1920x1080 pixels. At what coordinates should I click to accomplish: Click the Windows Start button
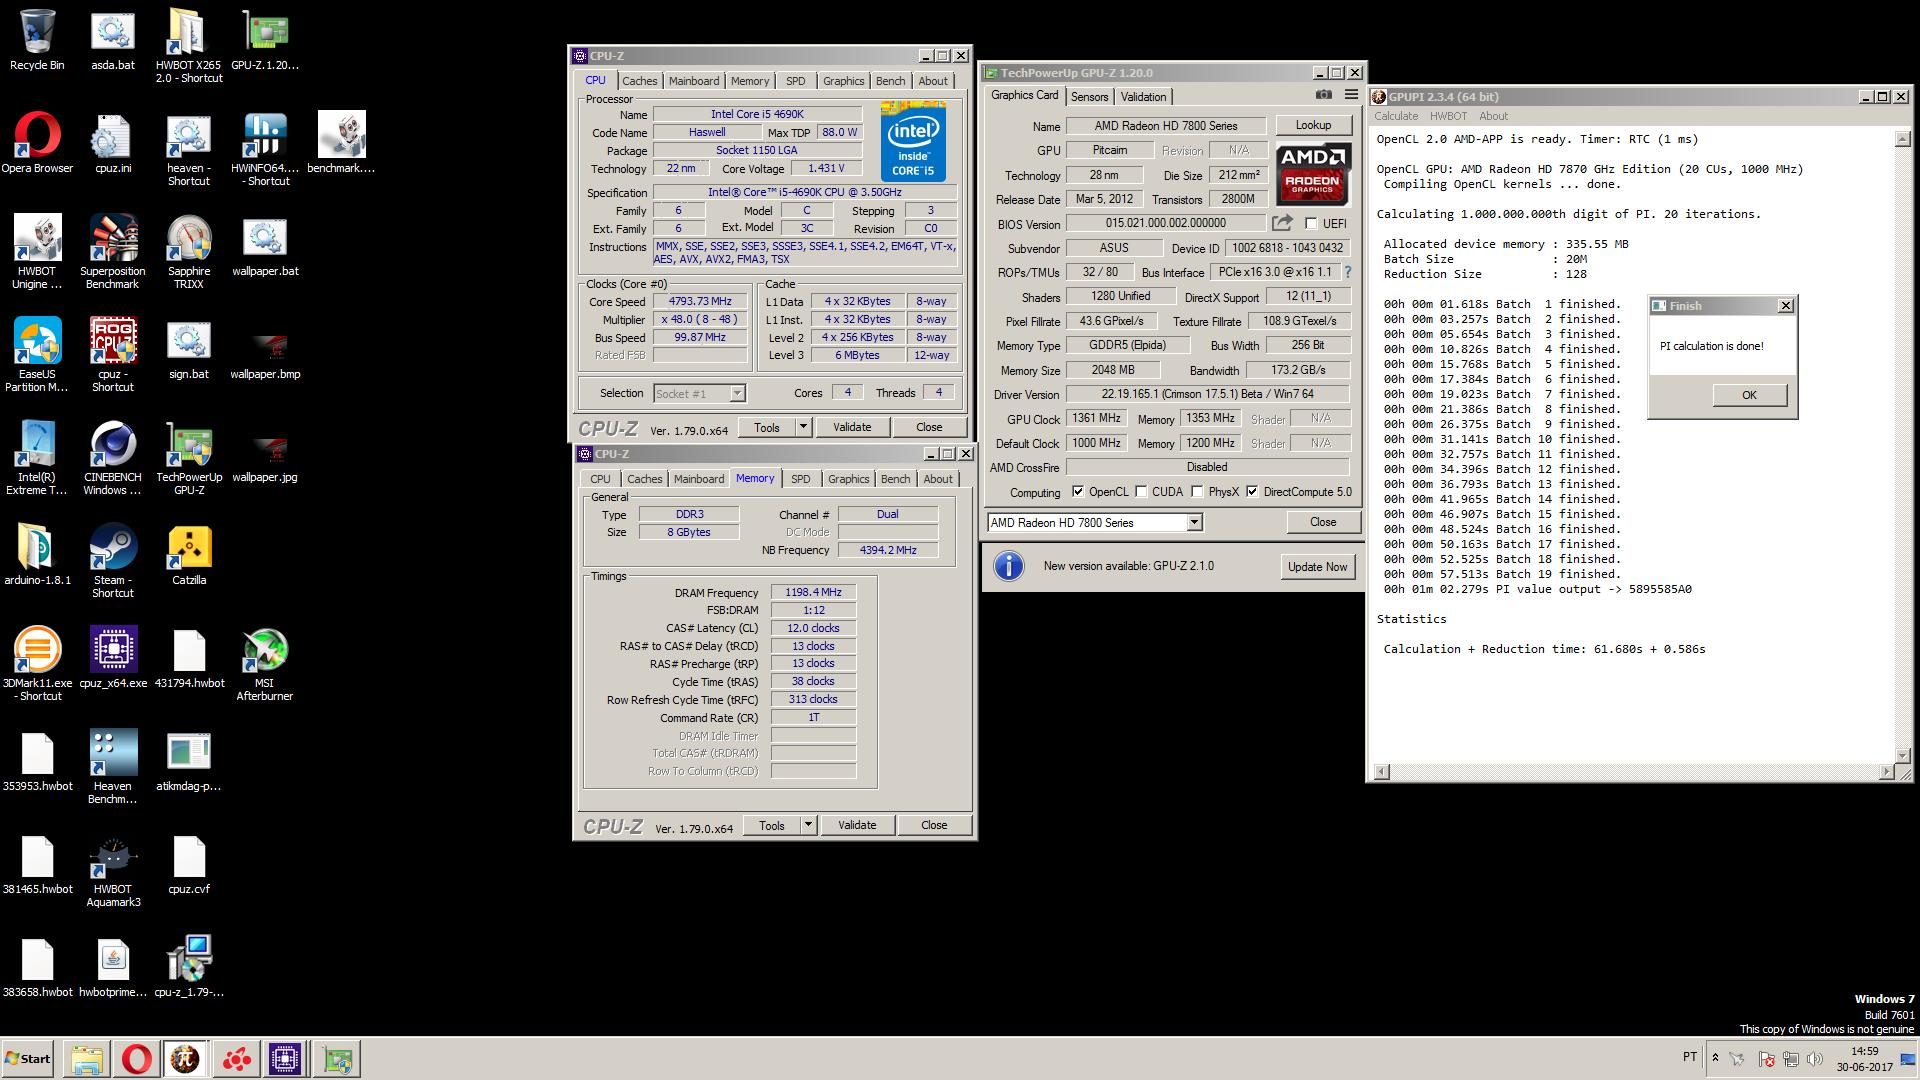pos(28,1059)
